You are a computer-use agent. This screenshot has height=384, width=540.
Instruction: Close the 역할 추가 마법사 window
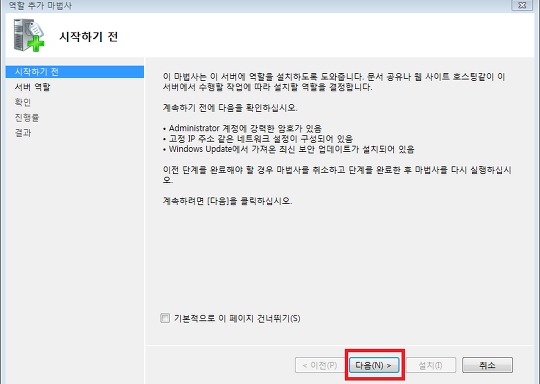tap(522, 5)
